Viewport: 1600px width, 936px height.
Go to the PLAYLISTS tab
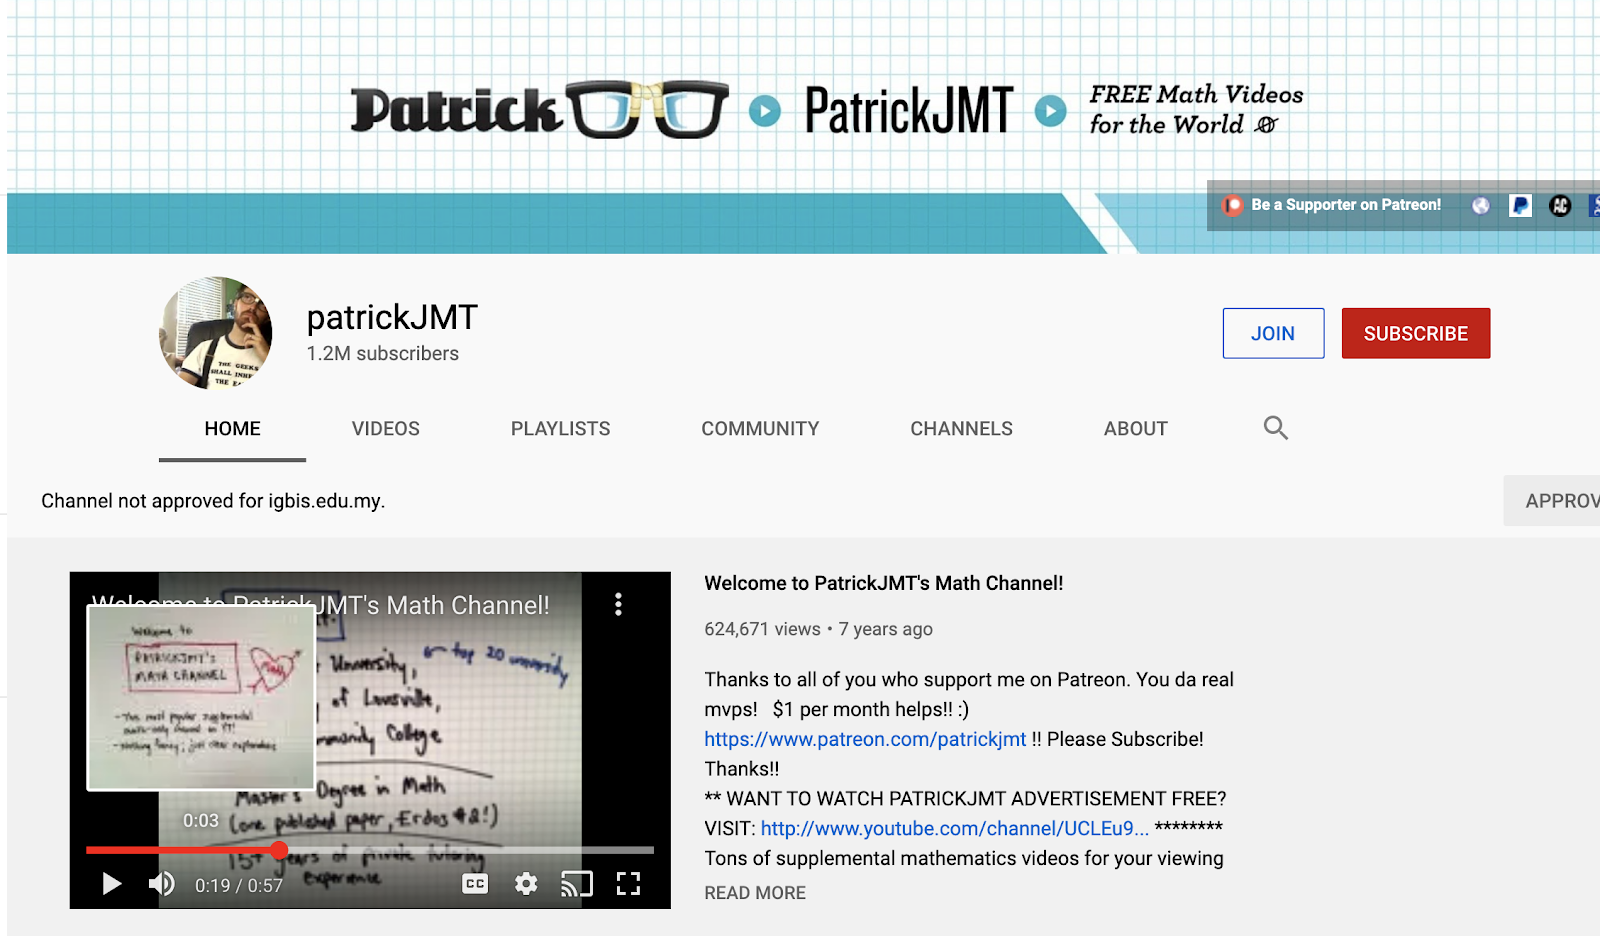[x=561, y=429]
